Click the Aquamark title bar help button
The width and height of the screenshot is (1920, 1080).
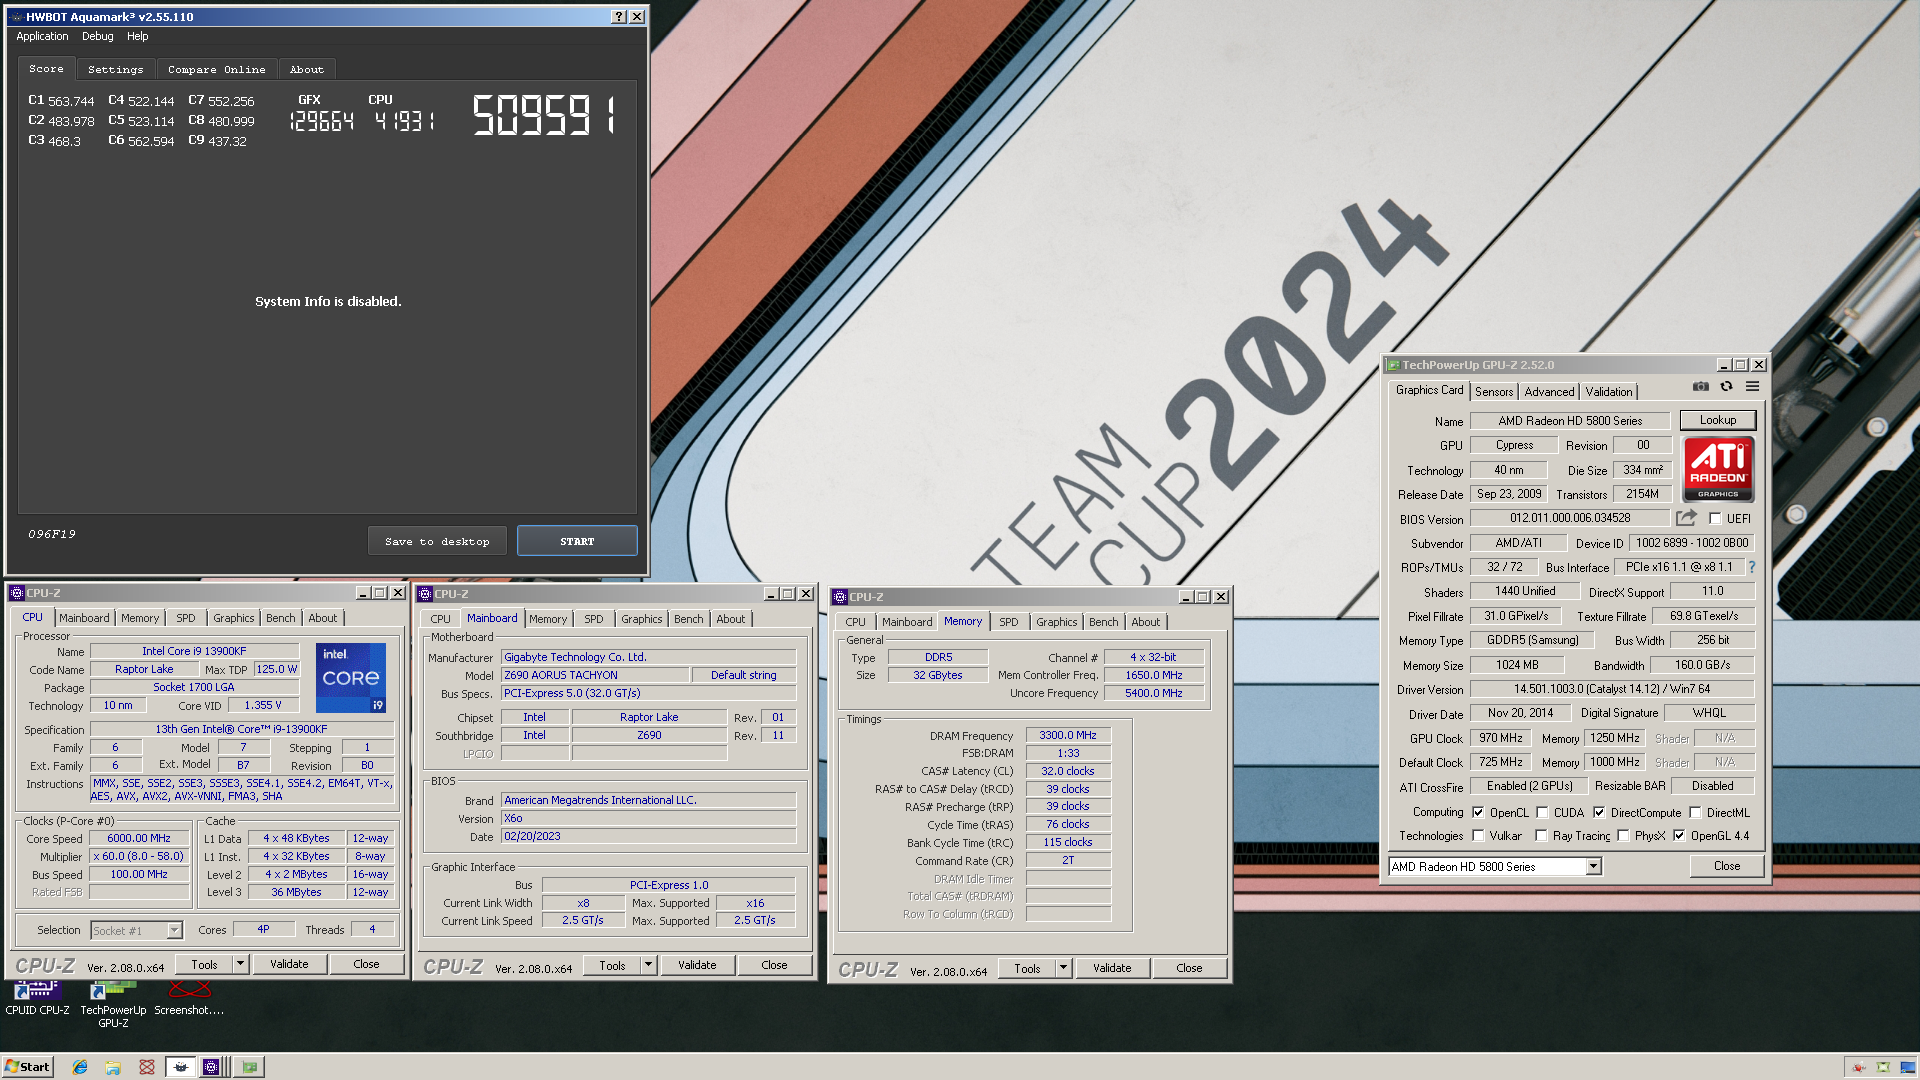[x=619, y=16]
